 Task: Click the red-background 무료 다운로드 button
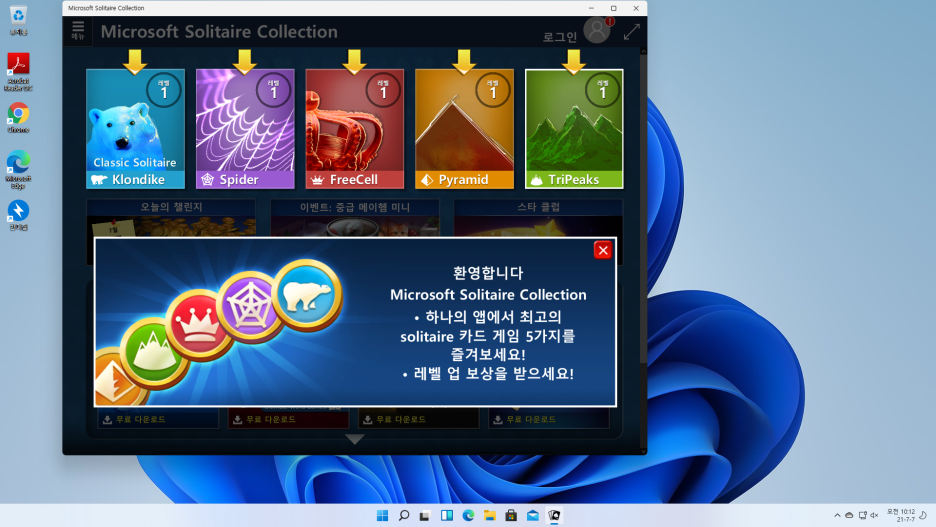(x=288, y=420)
